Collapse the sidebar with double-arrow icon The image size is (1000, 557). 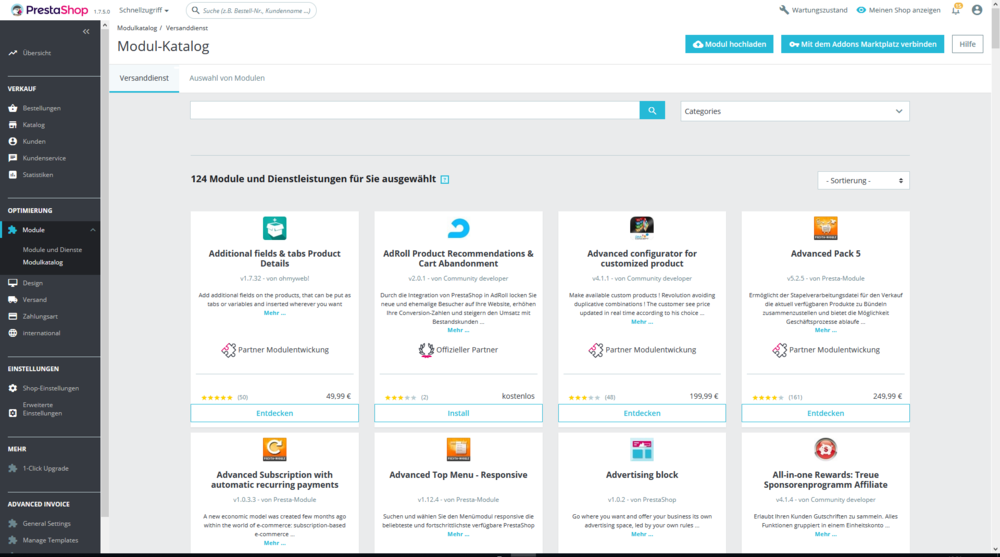point(86,31)
